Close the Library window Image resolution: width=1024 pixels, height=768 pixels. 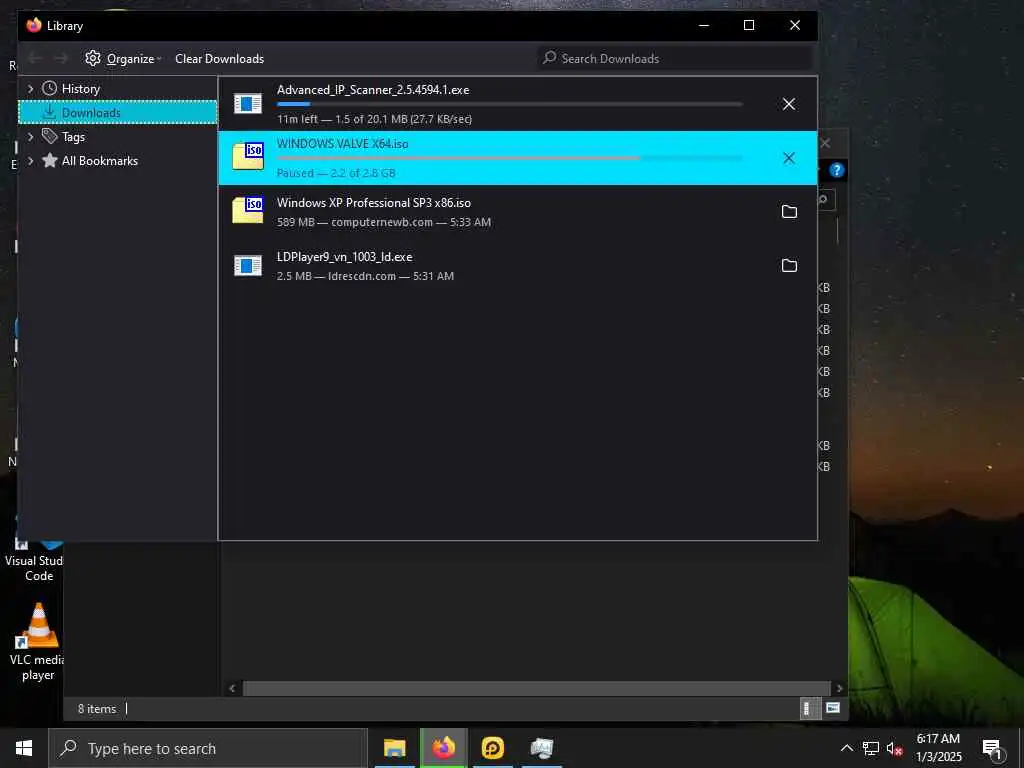795,25
